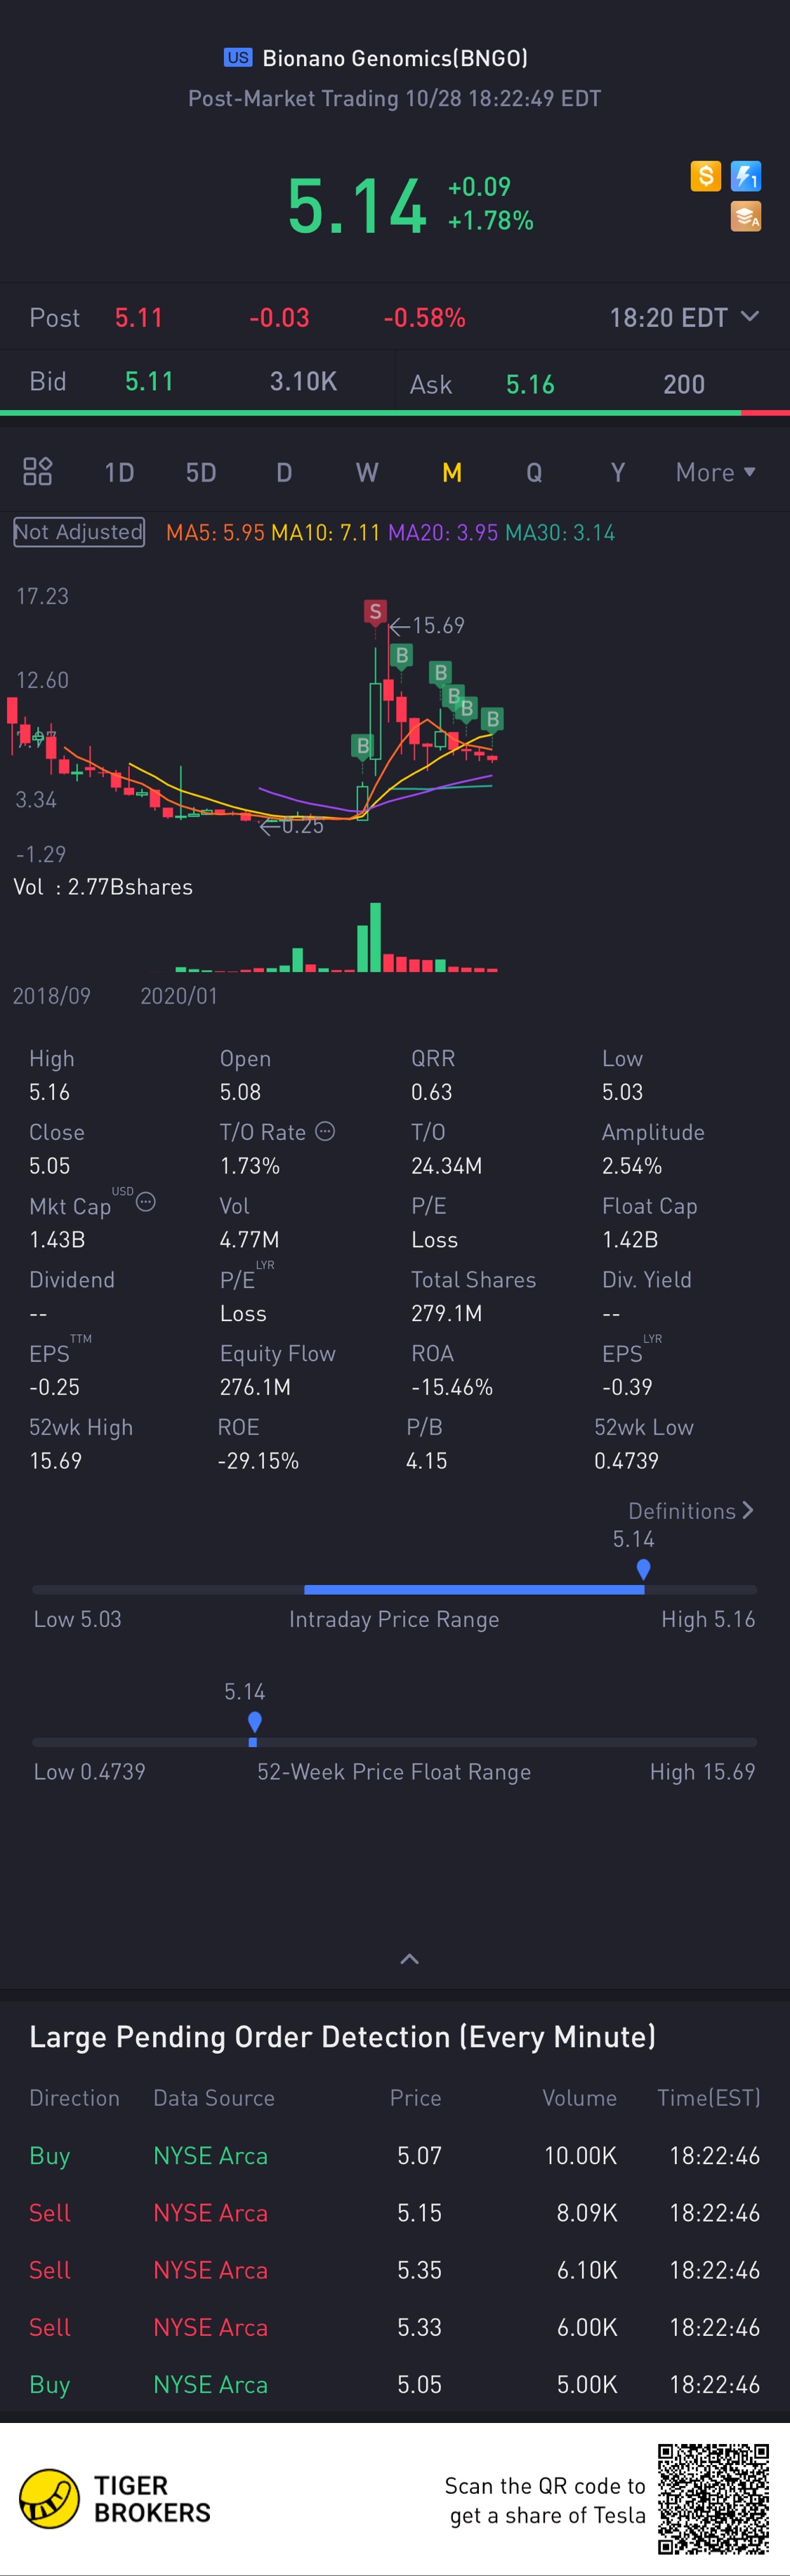Open the More chart periods dropdown

point(715,473)
